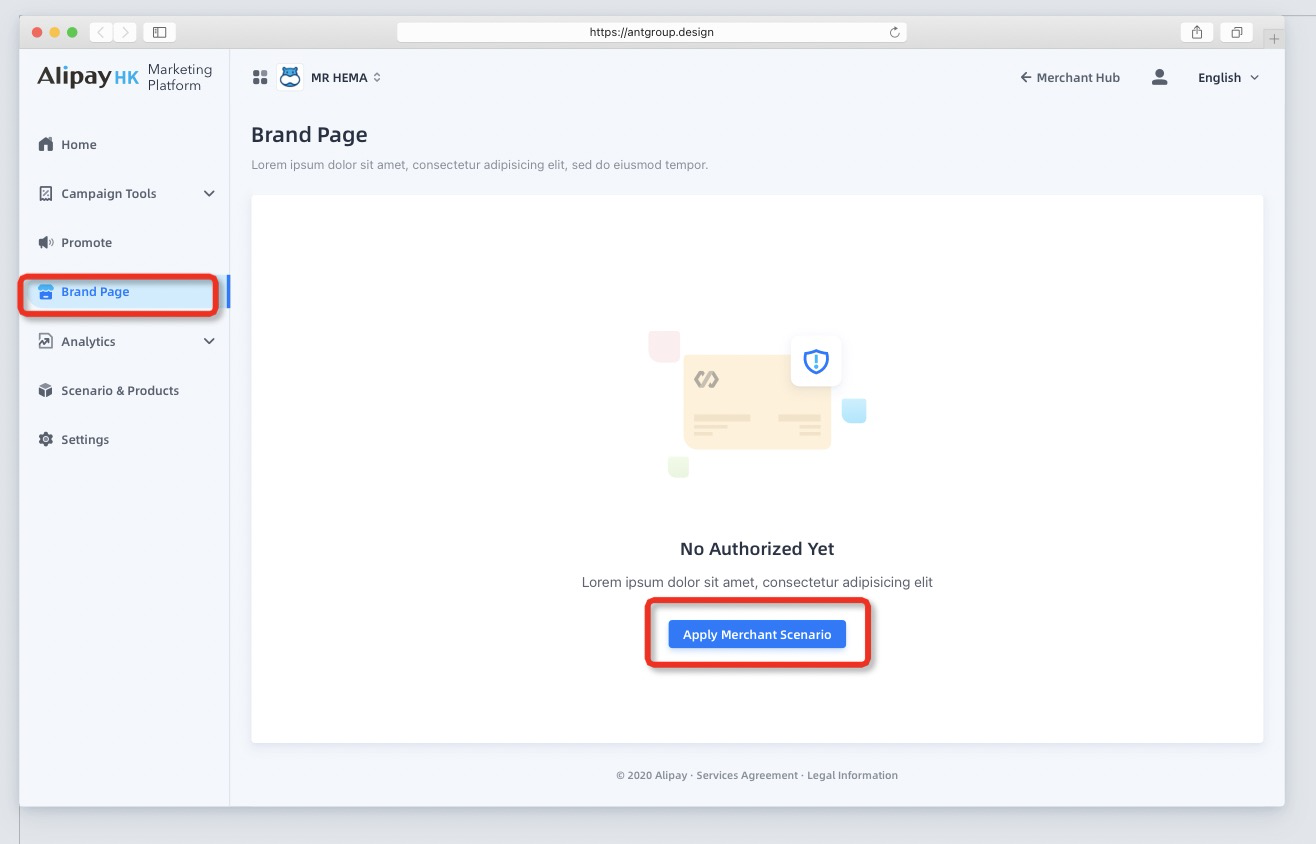Show all tabs in Safari
Viewport: 1316px width, 844px height.
click(x=1237, y=32)
